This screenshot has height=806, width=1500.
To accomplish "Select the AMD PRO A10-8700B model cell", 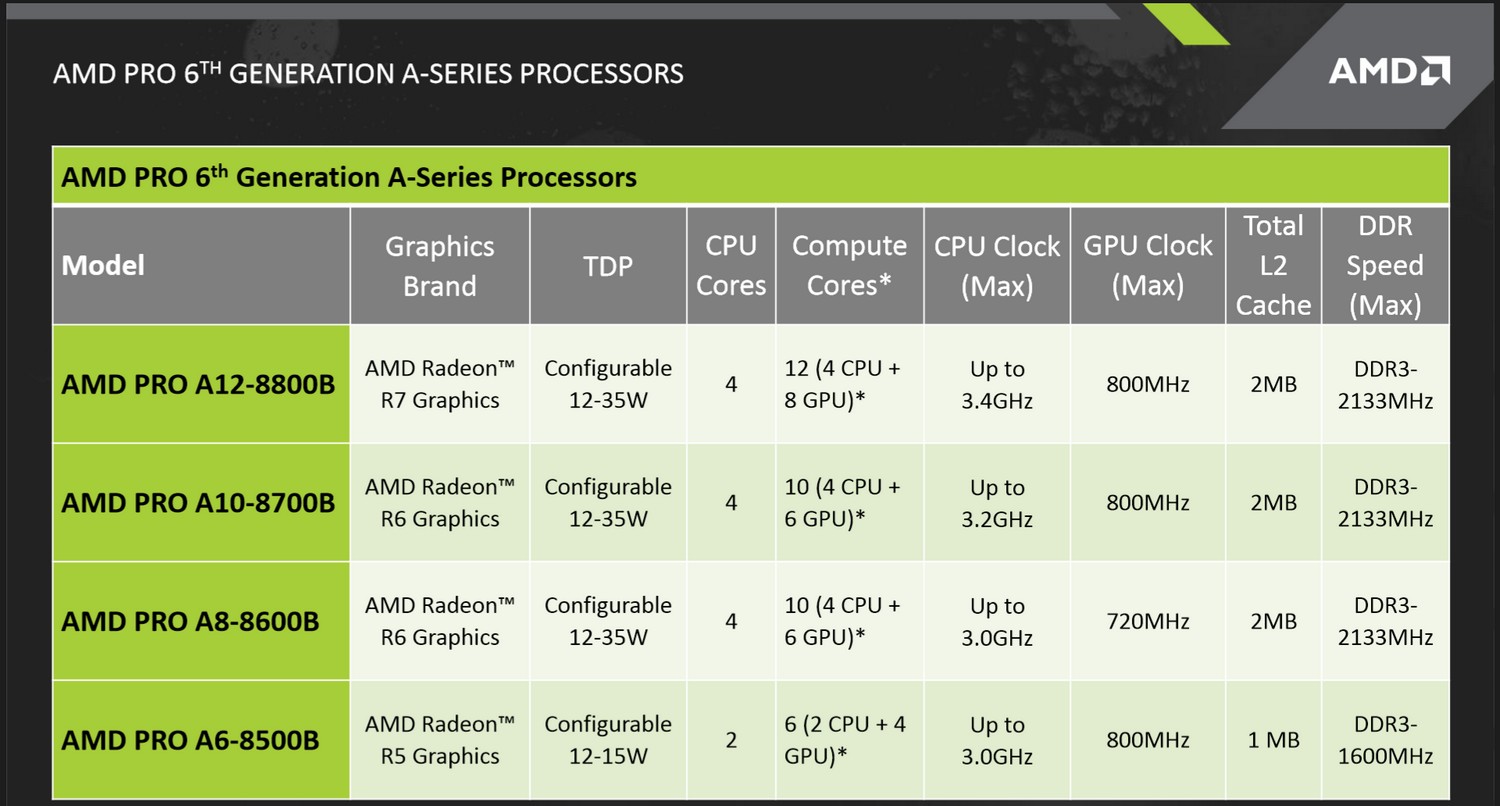I will point(201,503).
